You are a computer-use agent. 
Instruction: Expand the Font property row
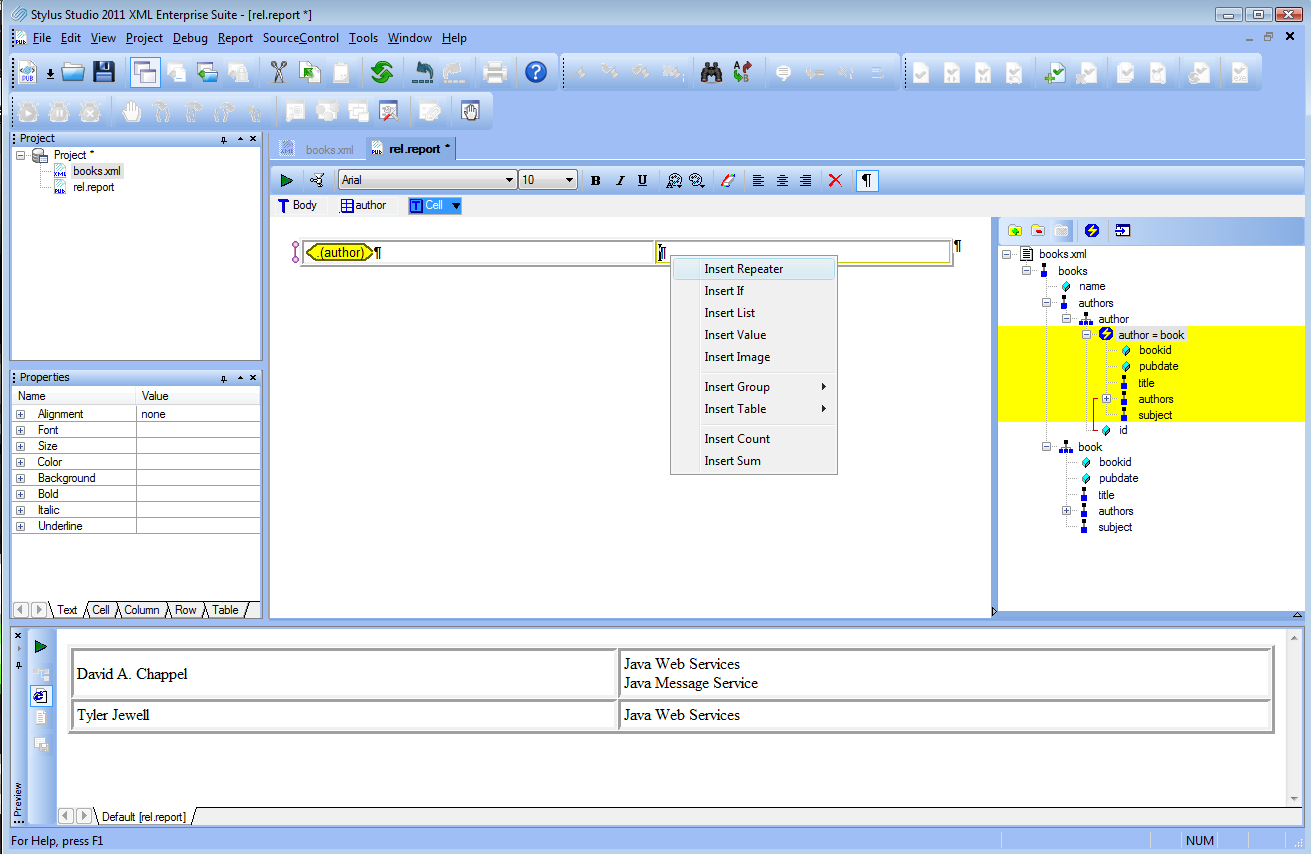20,430
